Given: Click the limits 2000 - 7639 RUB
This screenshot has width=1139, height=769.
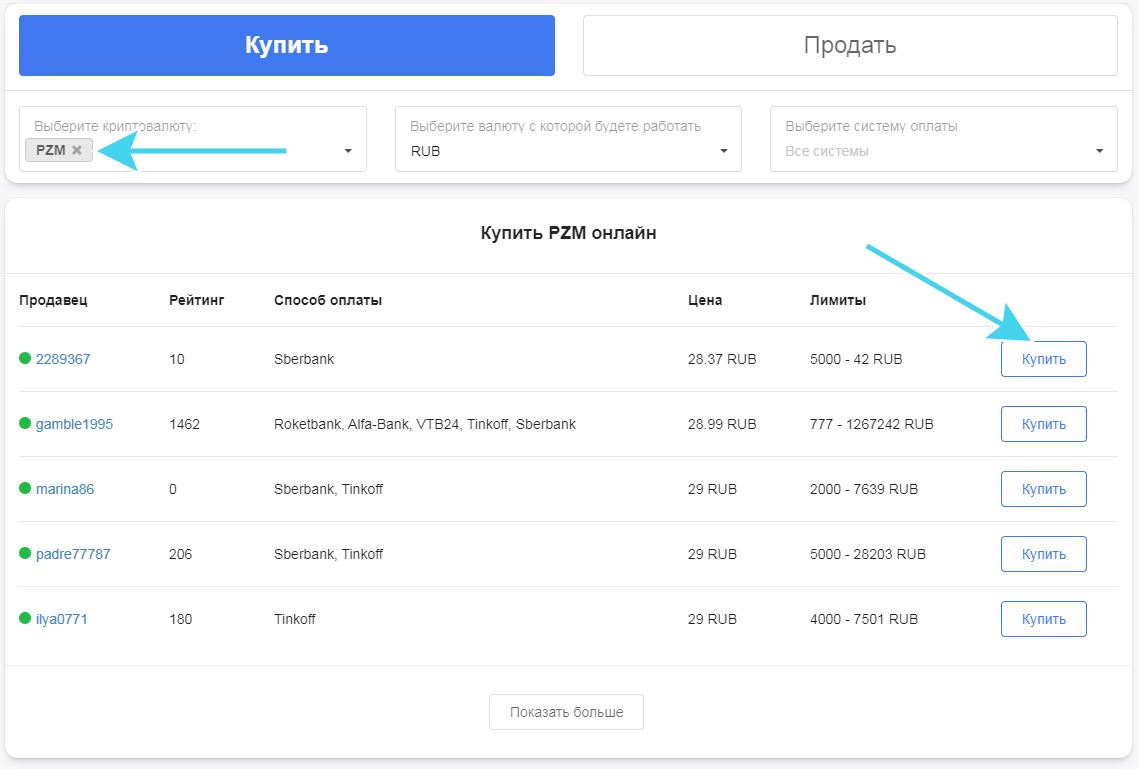Looking at the screenshot, I should [864, 489].
